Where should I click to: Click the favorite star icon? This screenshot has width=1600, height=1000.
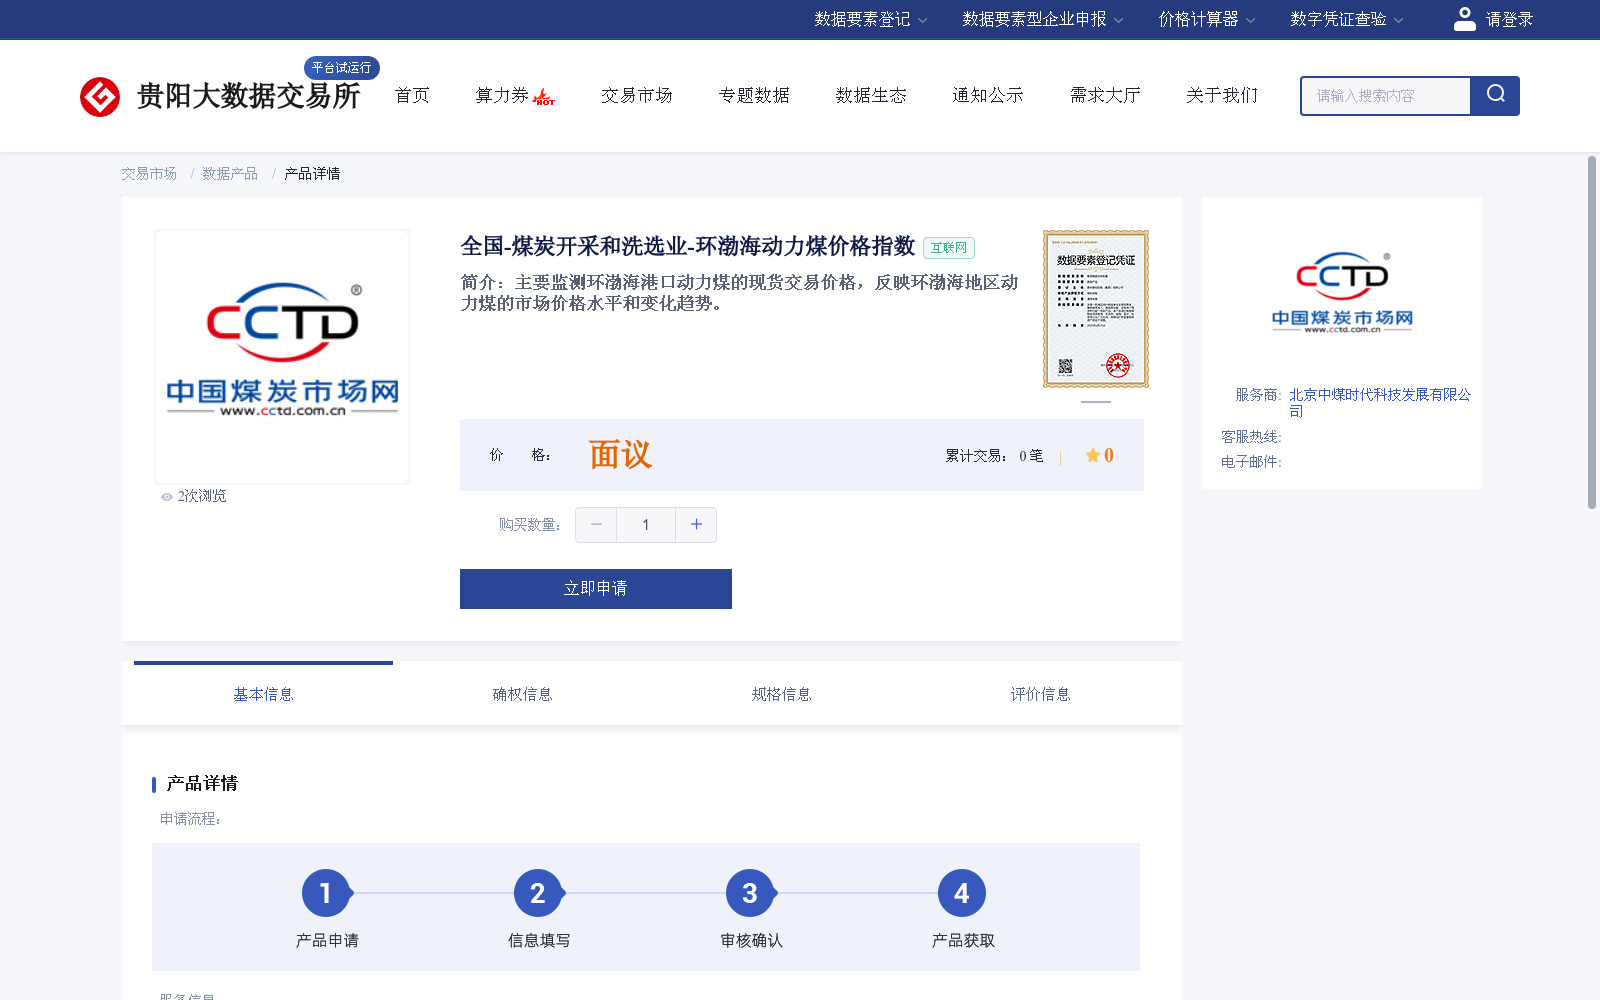point(1092,455)
